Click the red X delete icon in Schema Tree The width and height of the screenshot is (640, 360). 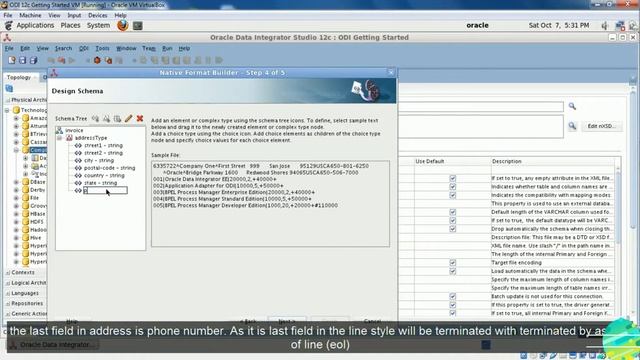(x=140, y=118)
